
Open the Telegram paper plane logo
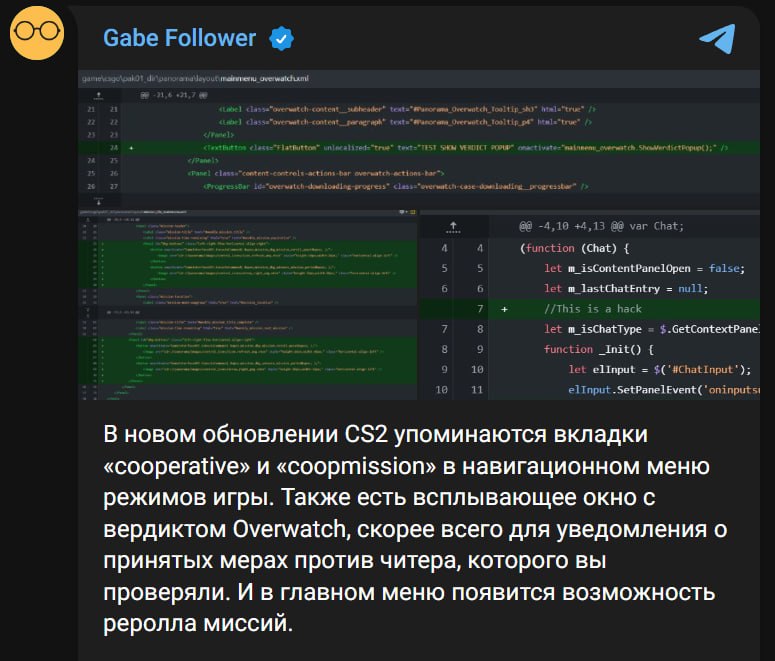(x=718, y=39)
